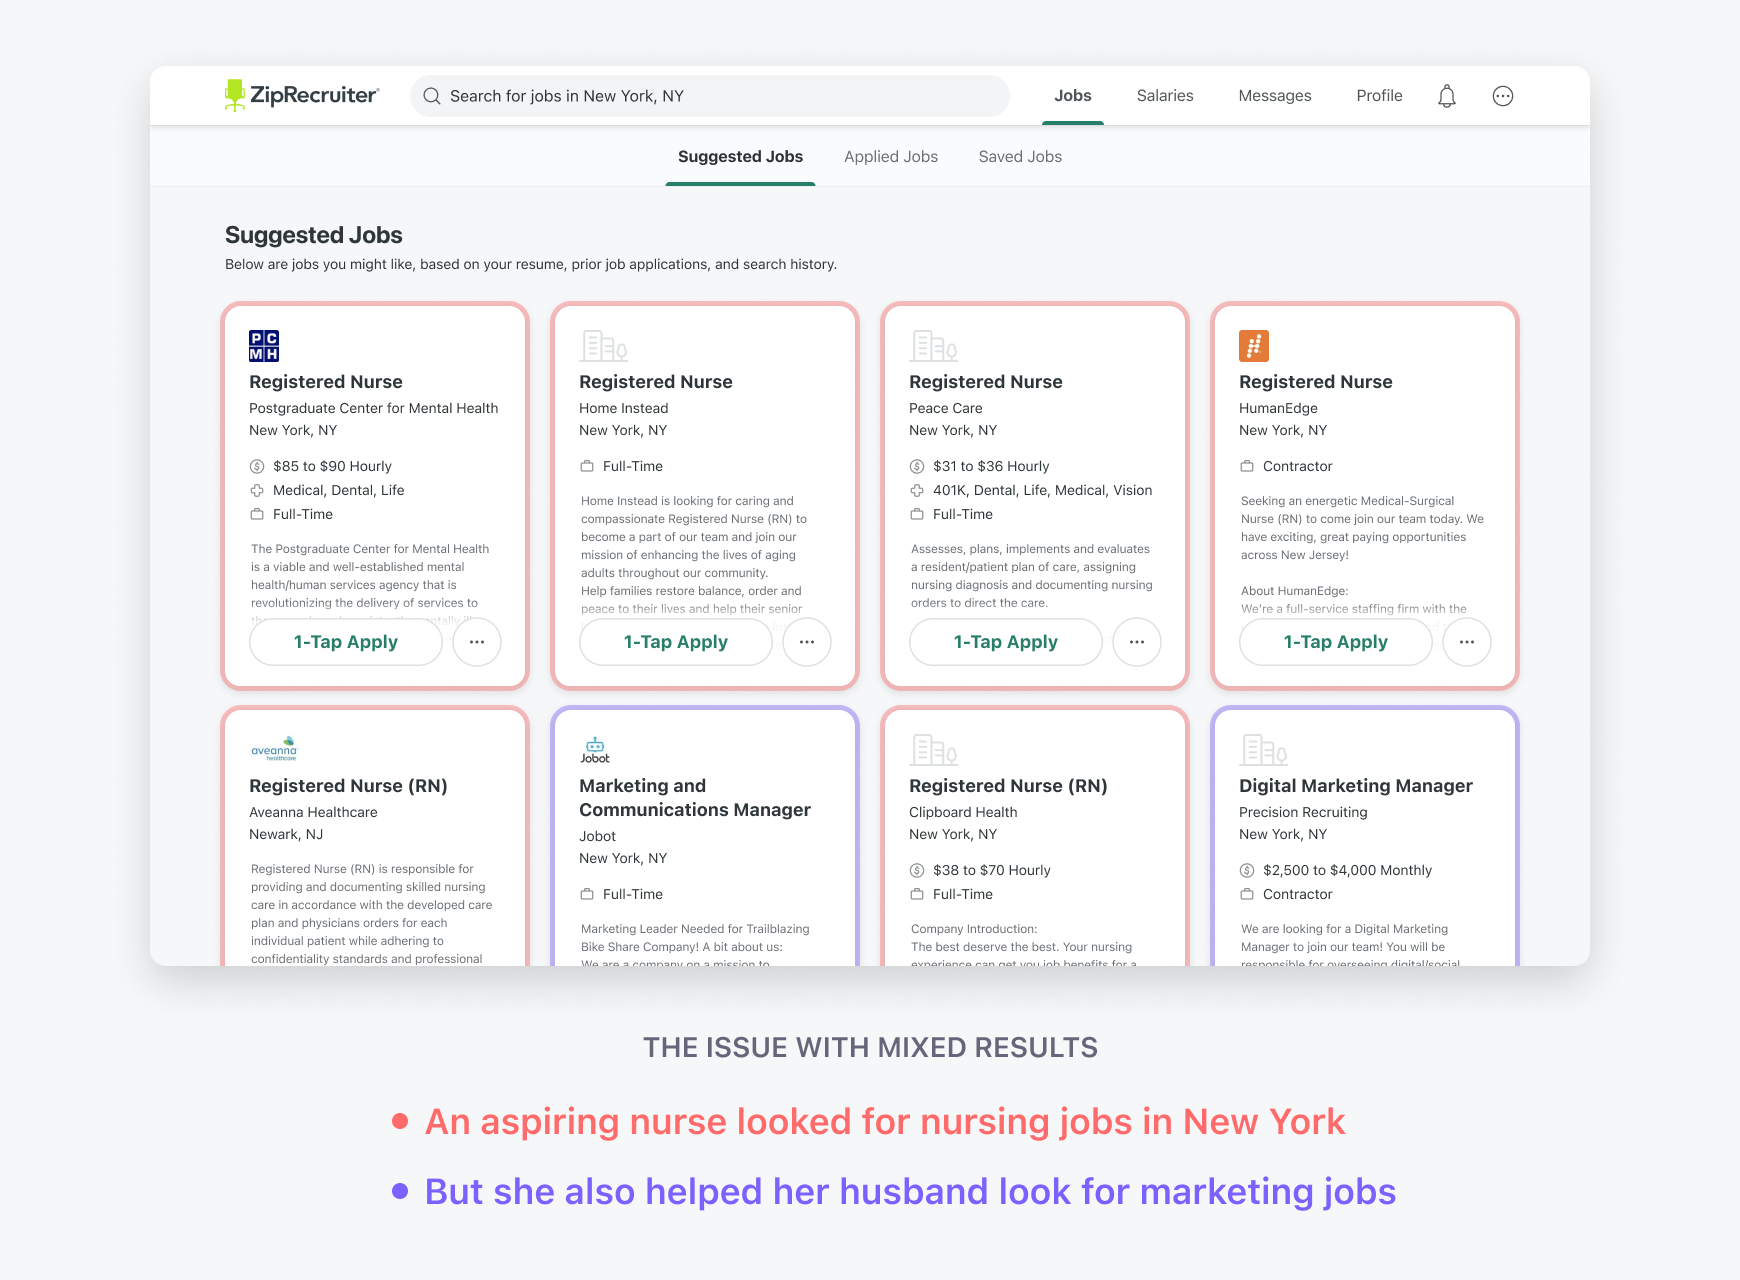Screen dimensions: 1740x1280
Task: Click benefits icon beside Medical, Dental, Life
Action: tap(257, 490)
